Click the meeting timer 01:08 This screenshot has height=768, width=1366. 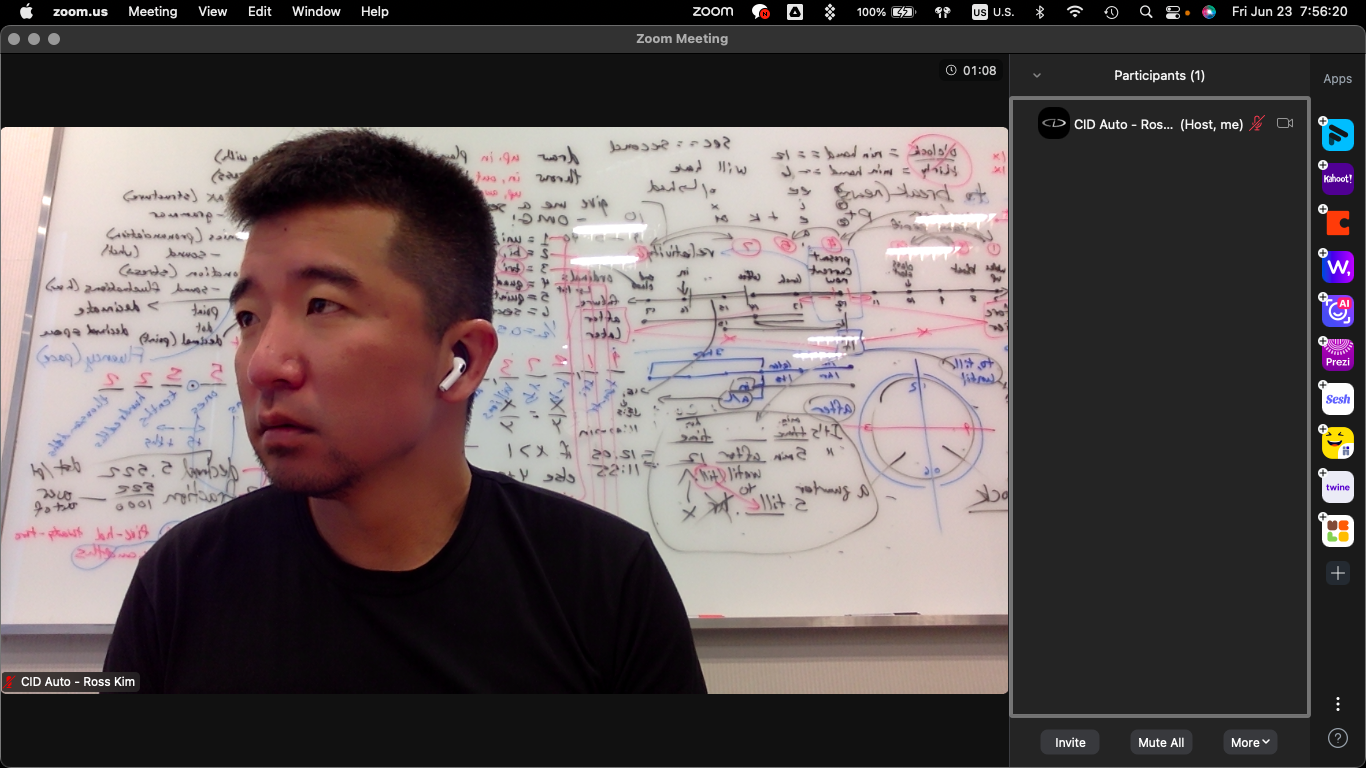click(x=971, y=71)
